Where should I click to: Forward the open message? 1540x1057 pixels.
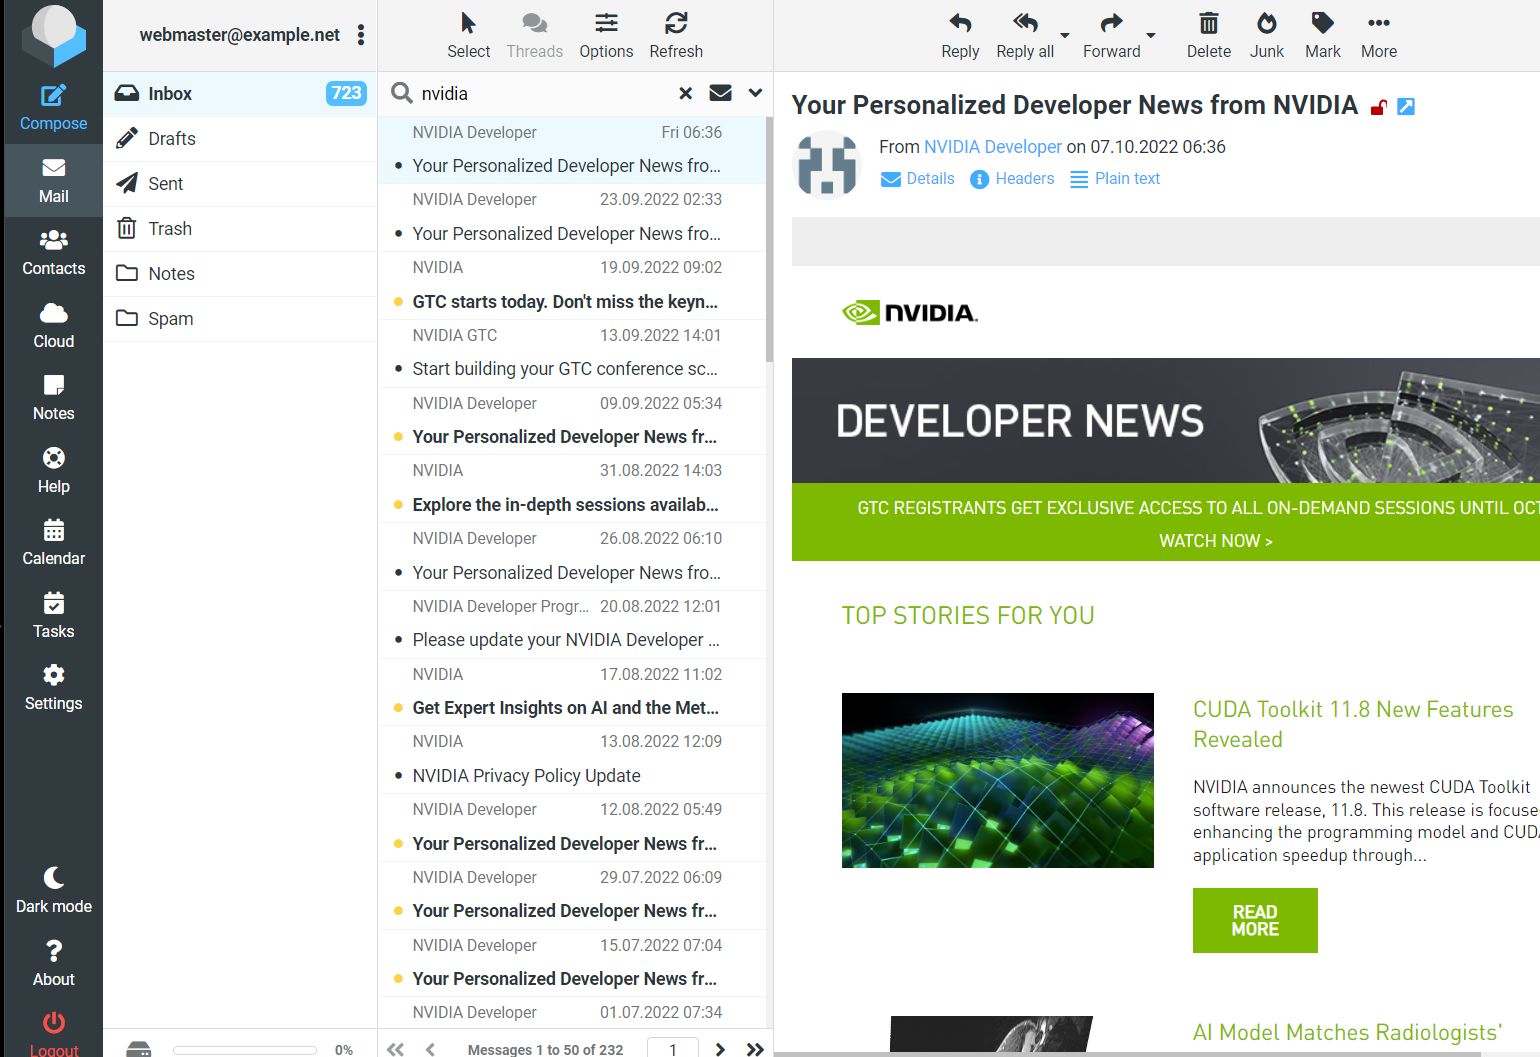point(1111,36)
